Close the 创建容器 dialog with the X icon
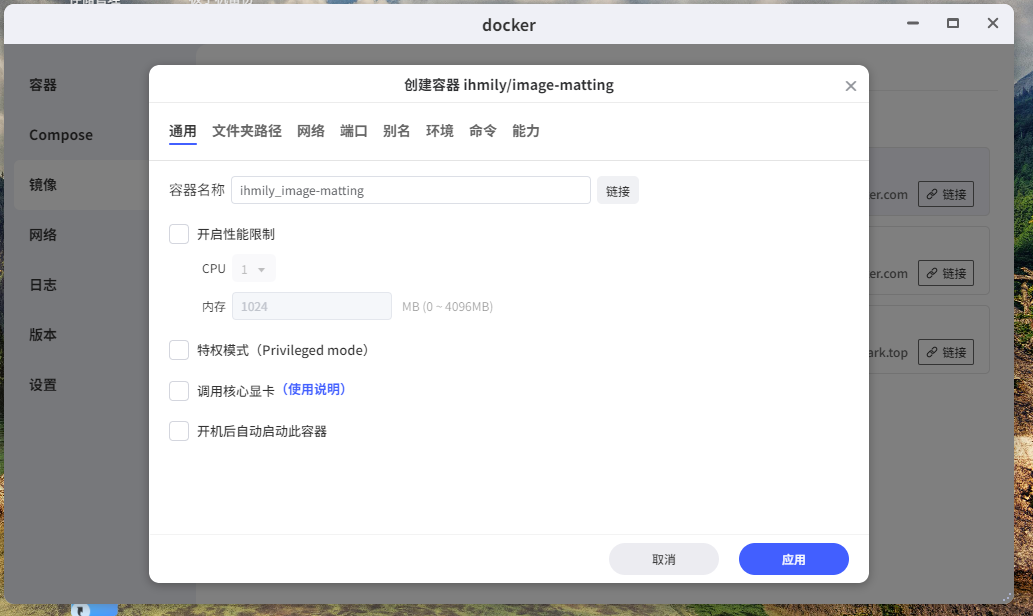Viewport: 1033px width, 616px height. [851, 86]
